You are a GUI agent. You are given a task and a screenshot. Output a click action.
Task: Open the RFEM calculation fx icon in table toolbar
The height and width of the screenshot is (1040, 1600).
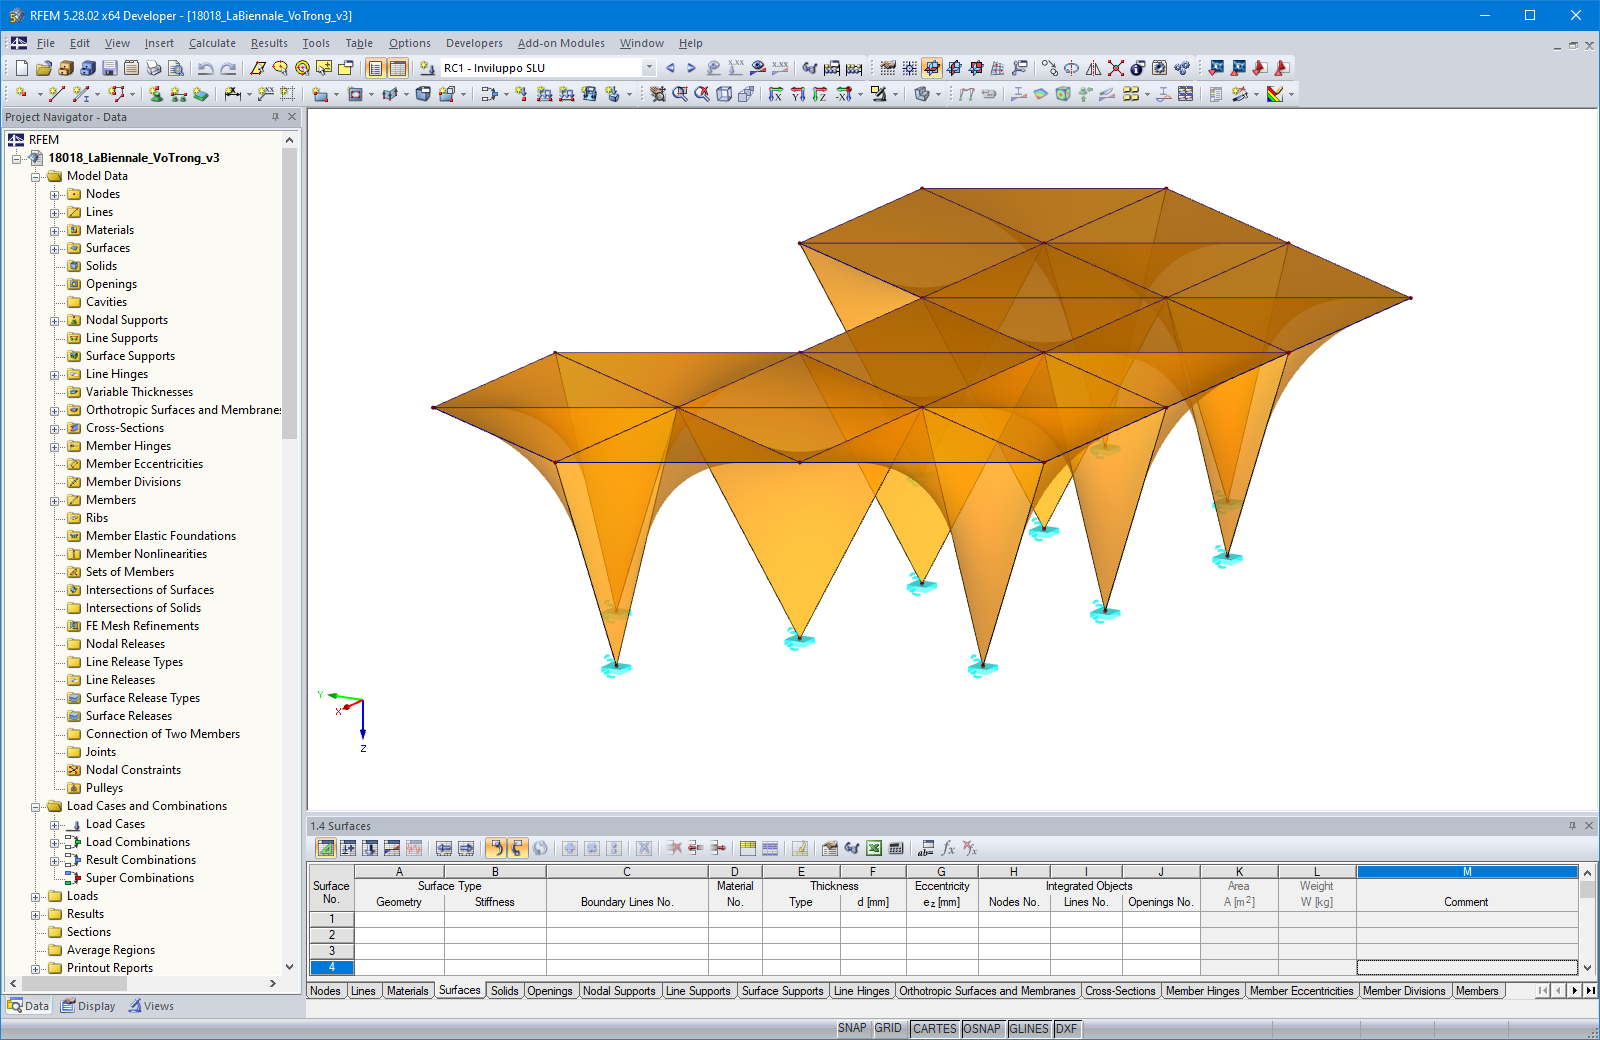coord(947,847)
